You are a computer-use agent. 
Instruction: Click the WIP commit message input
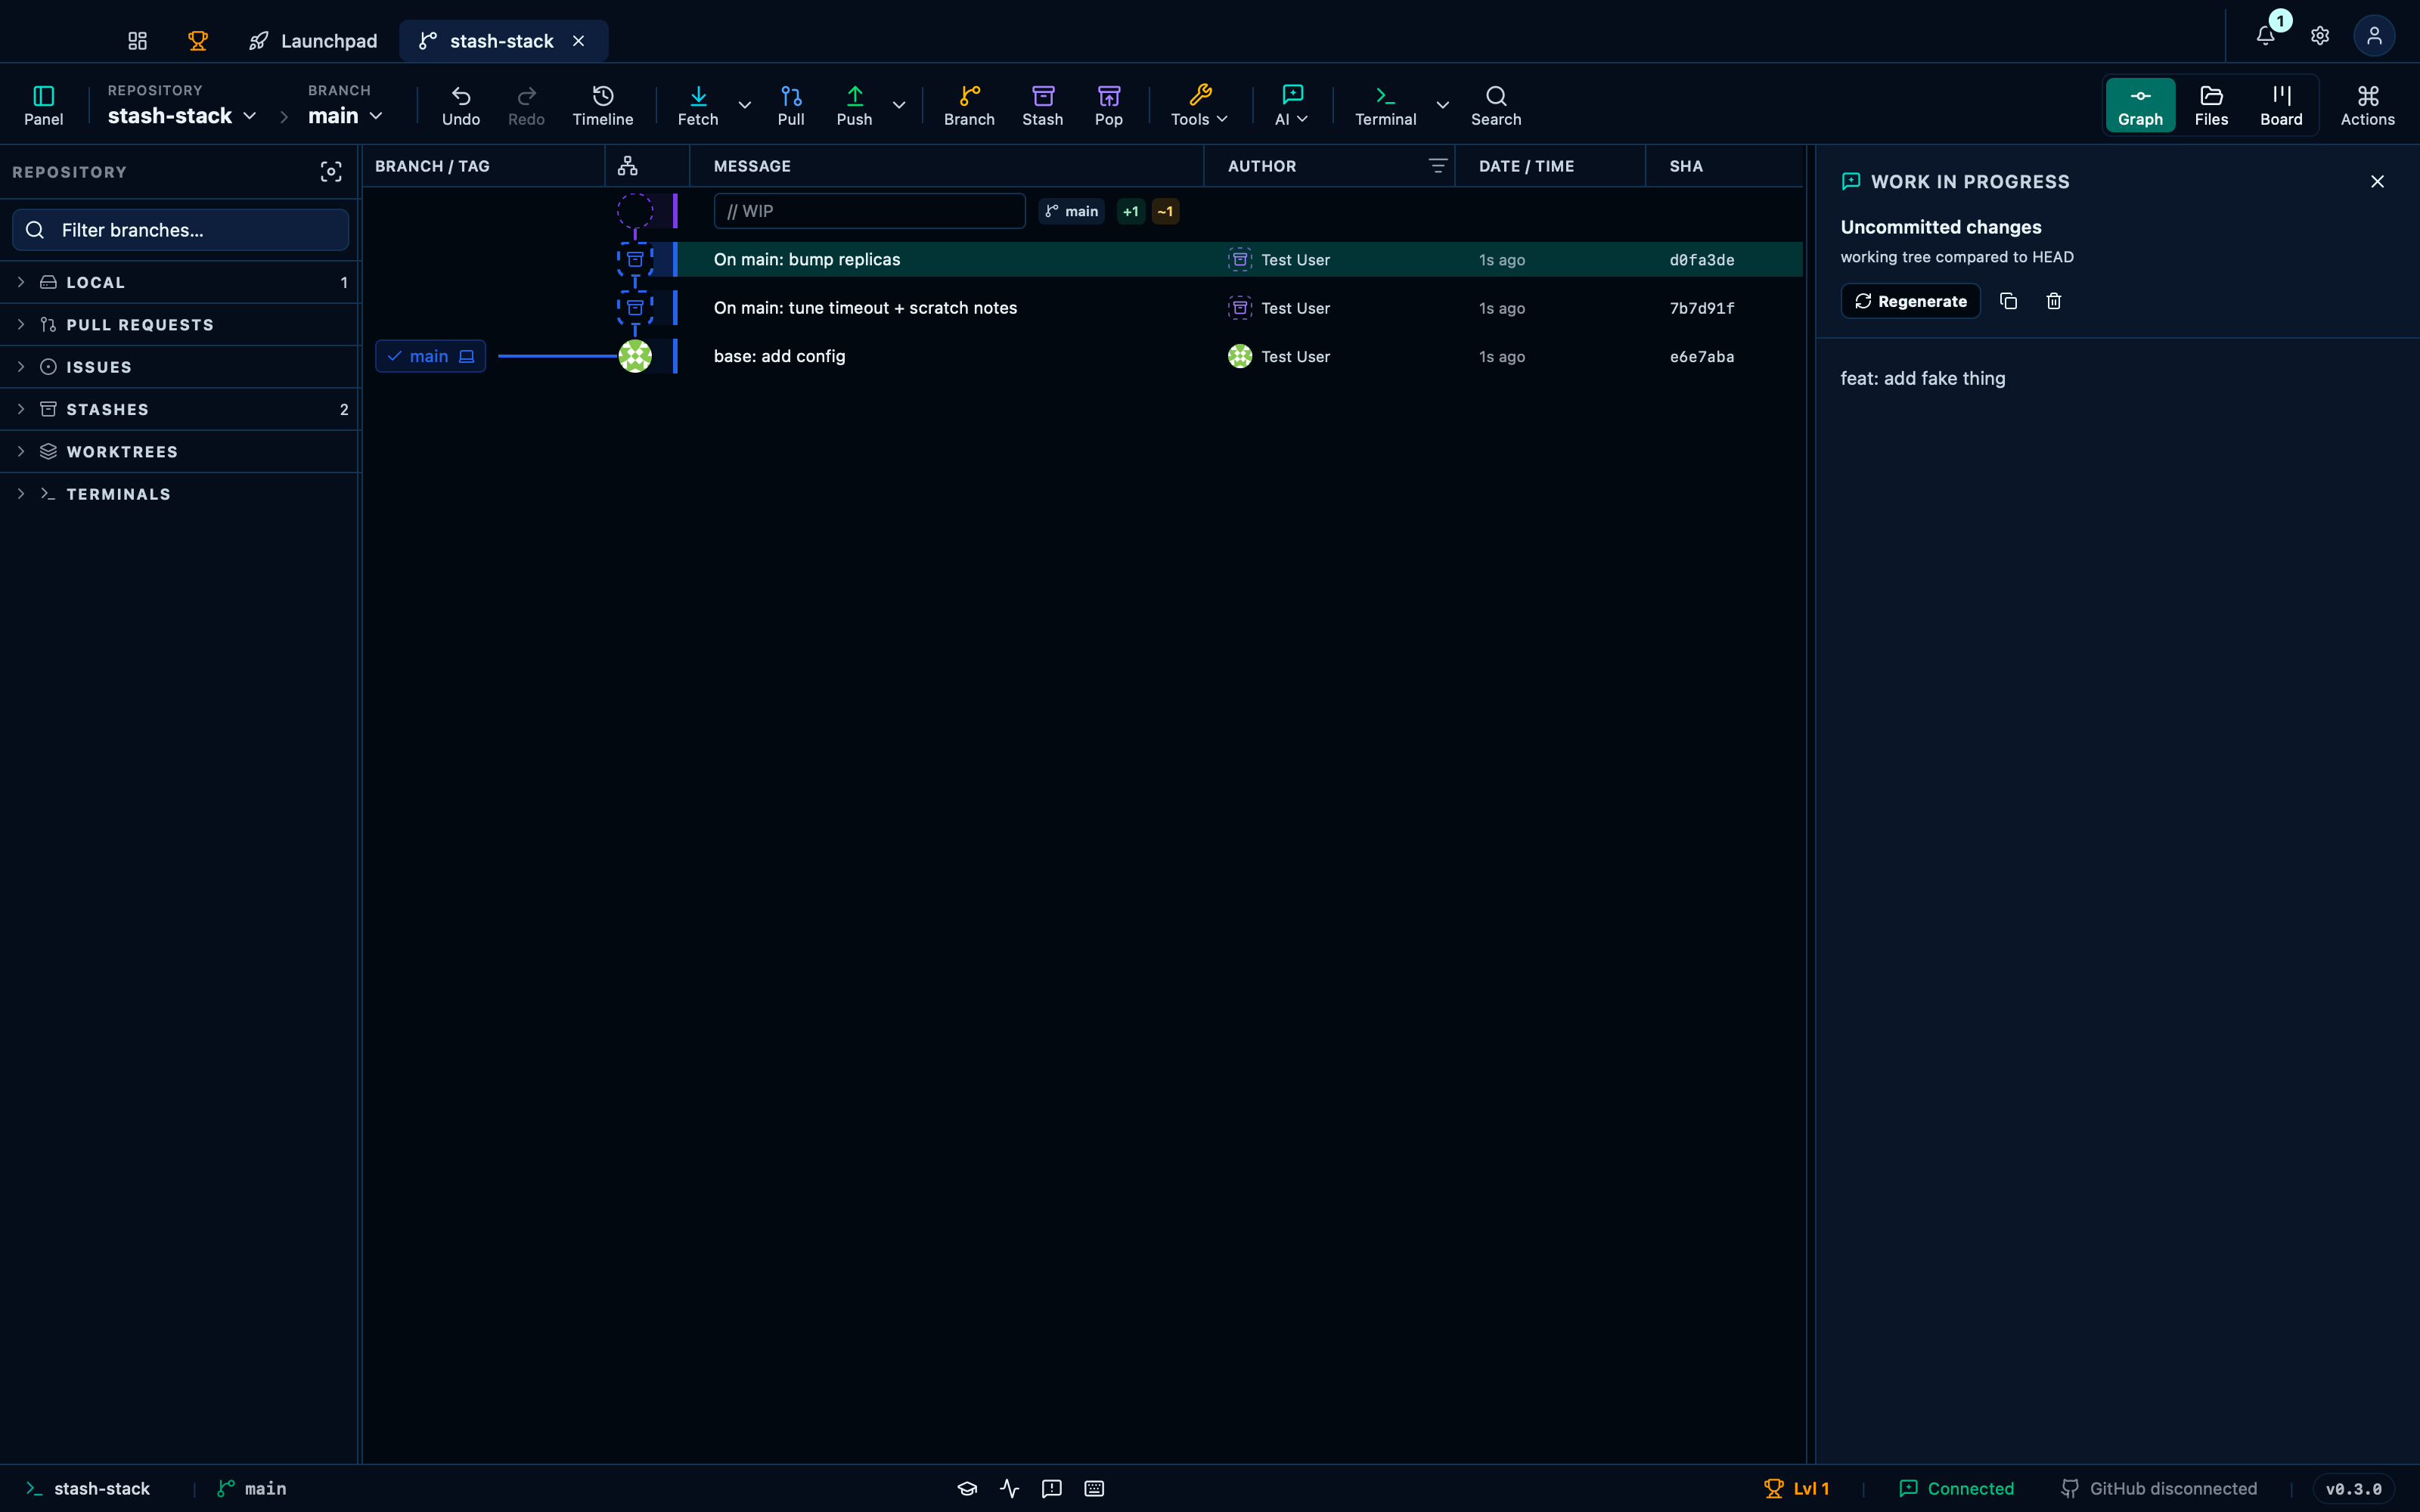(x=869, y=211)
